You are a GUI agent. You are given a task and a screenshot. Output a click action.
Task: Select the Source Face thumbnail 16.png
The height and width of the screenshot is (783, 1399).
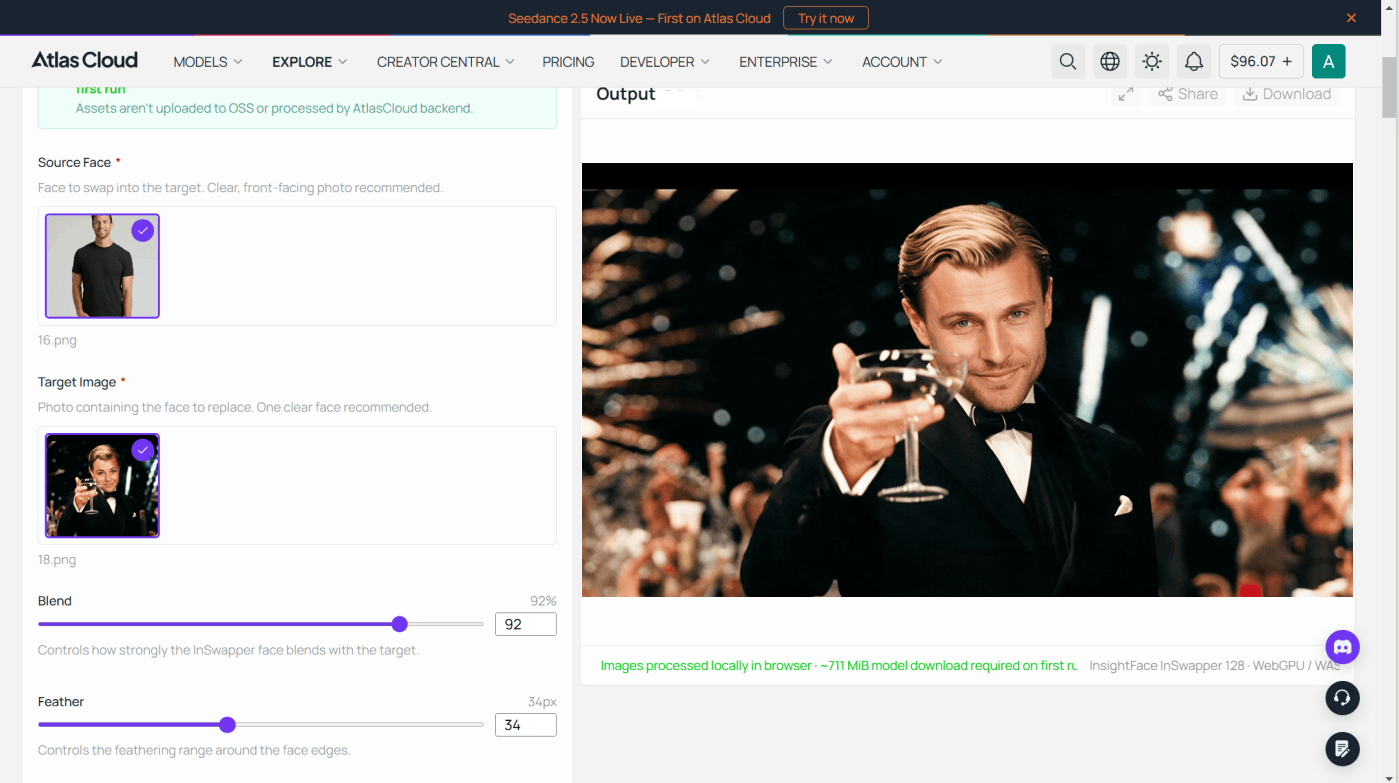click(102, 266)
